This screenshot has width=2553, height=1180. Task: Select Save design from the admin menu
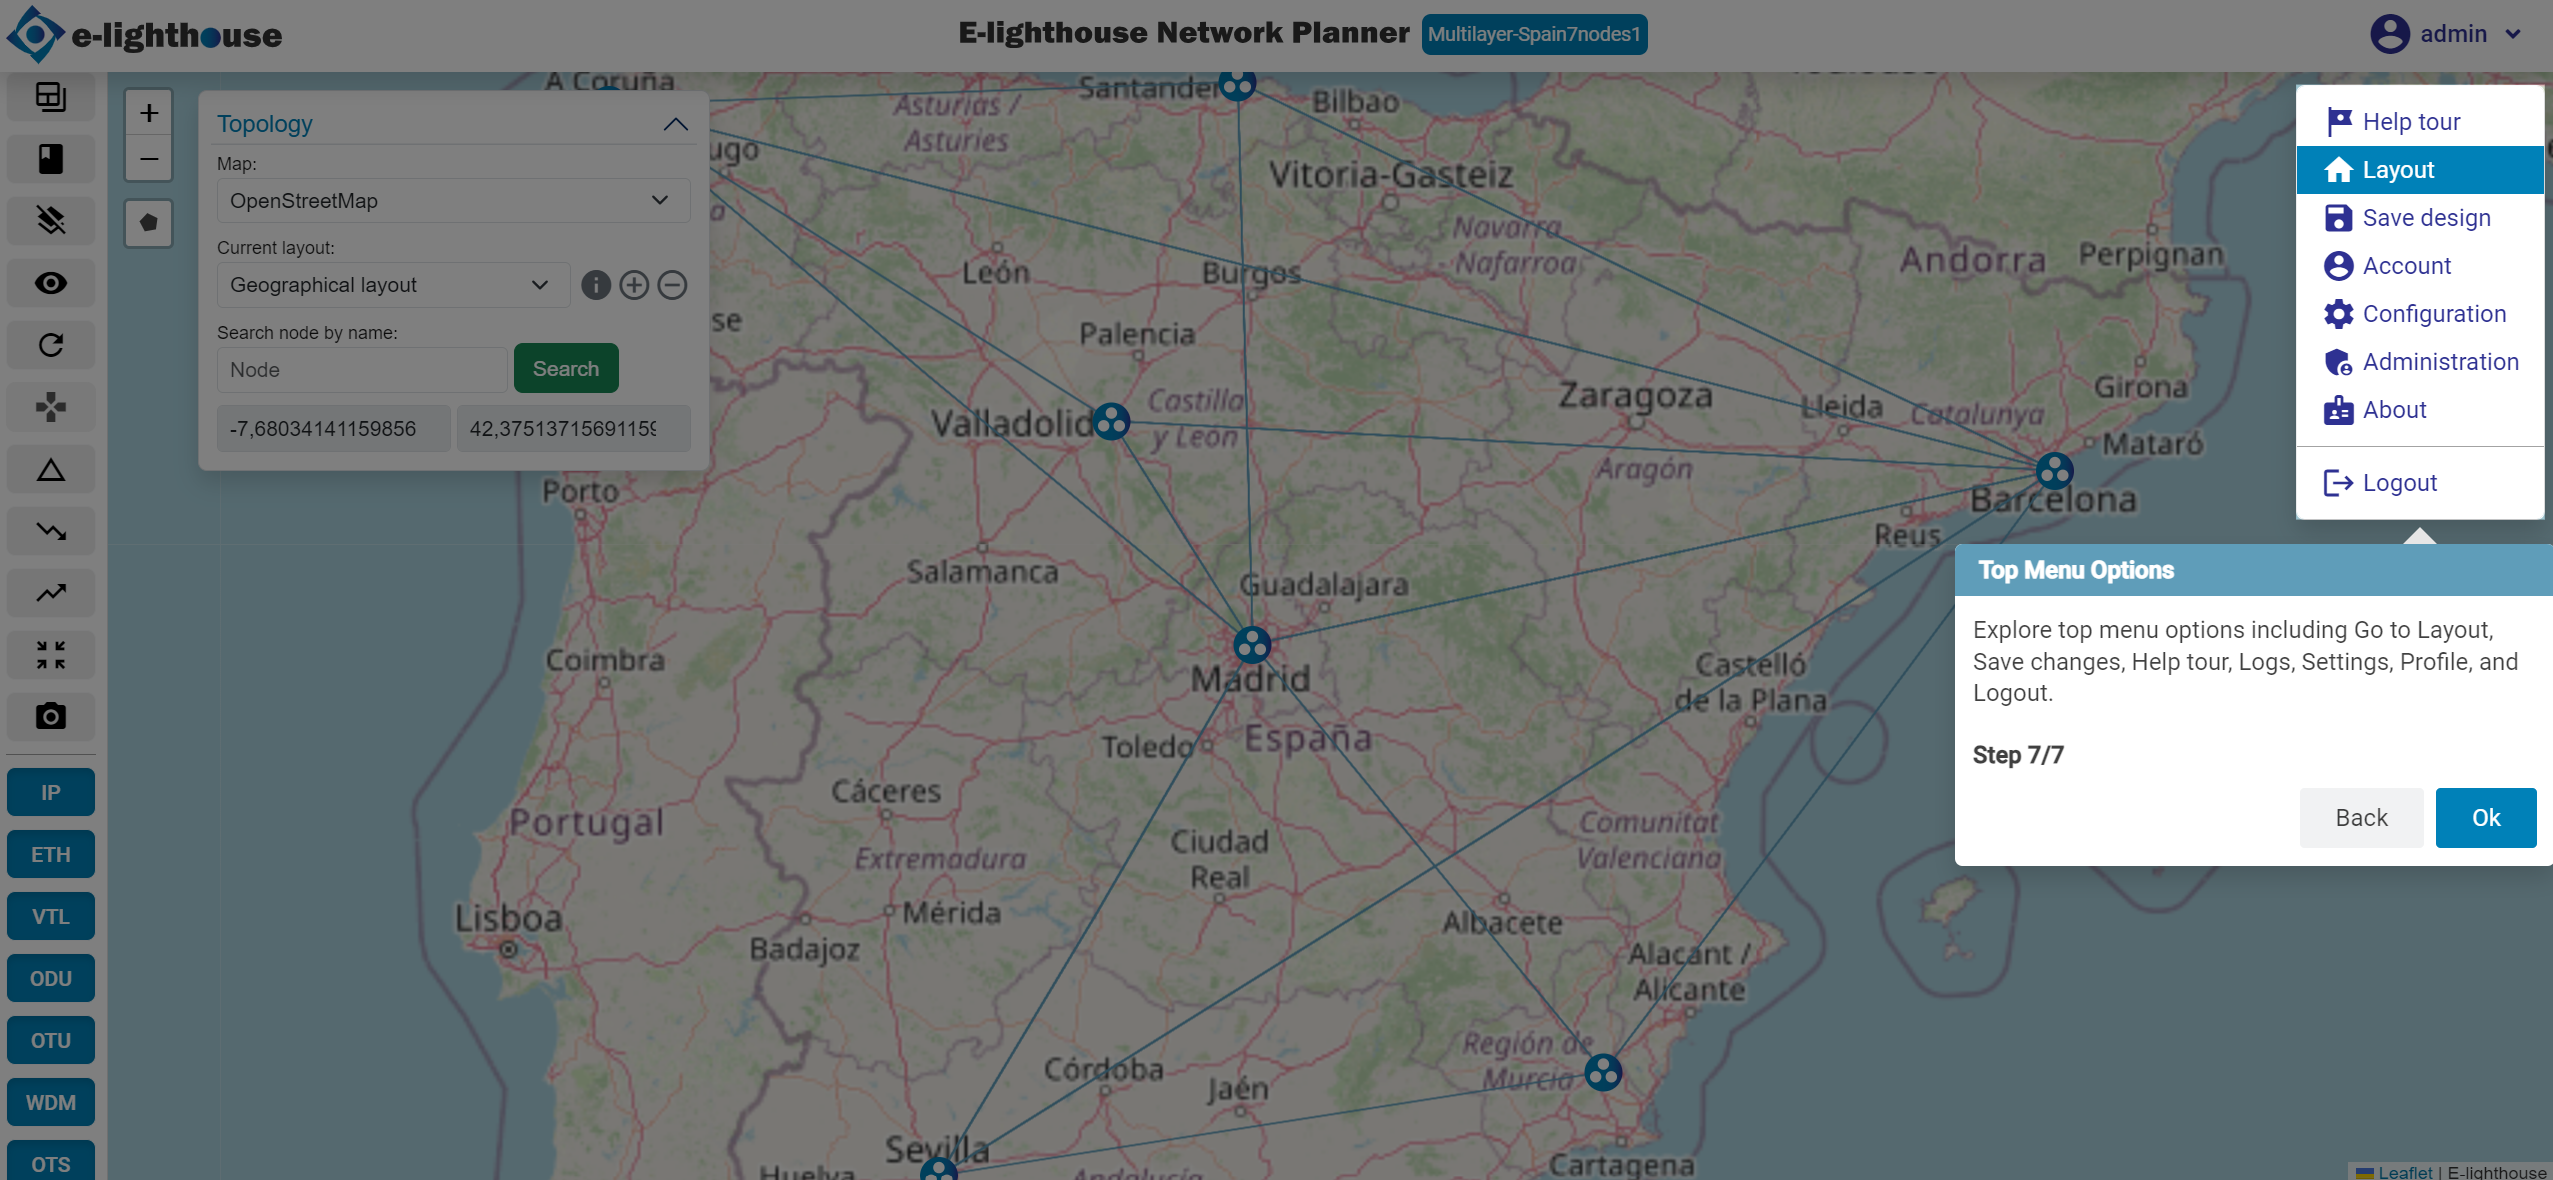pyautogui.click(x=2425, y=218)
